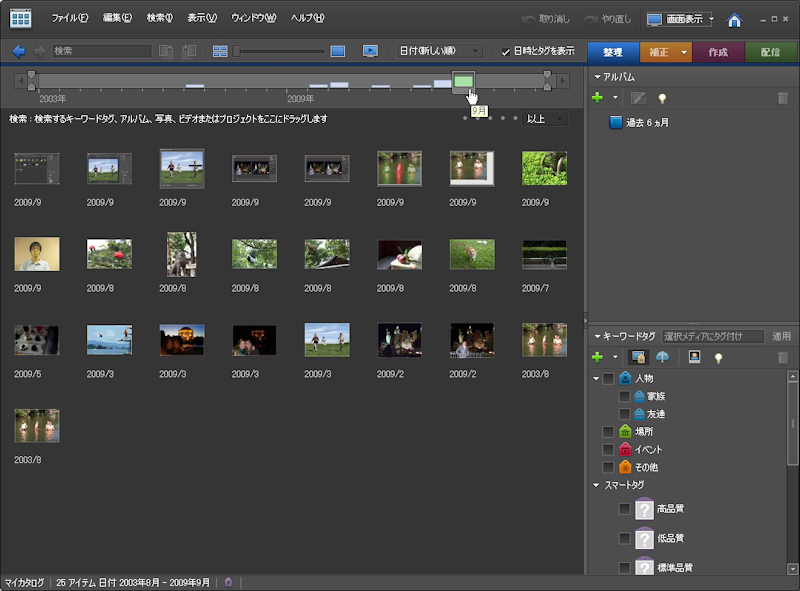The width and height of the screenshot is (800, 591).
Task: Click the home (welcome screen) icon
Action: click(734, 20)
